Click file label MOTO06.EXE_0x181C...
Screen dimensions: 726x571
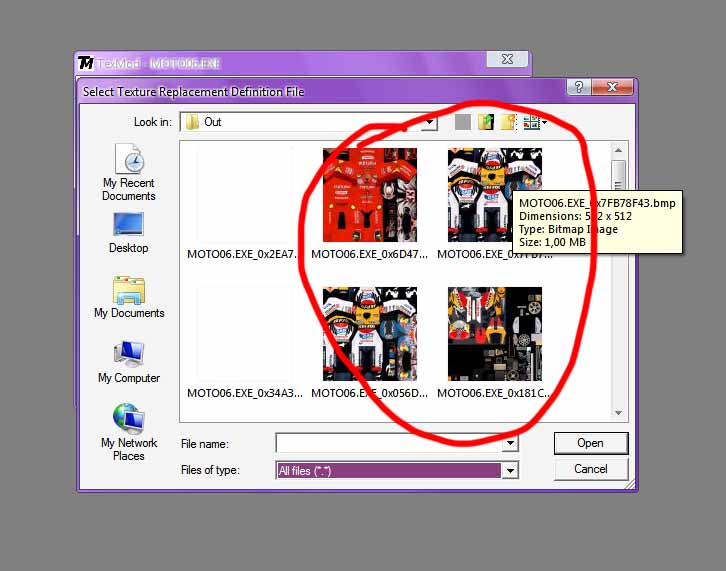coord(494,393)
